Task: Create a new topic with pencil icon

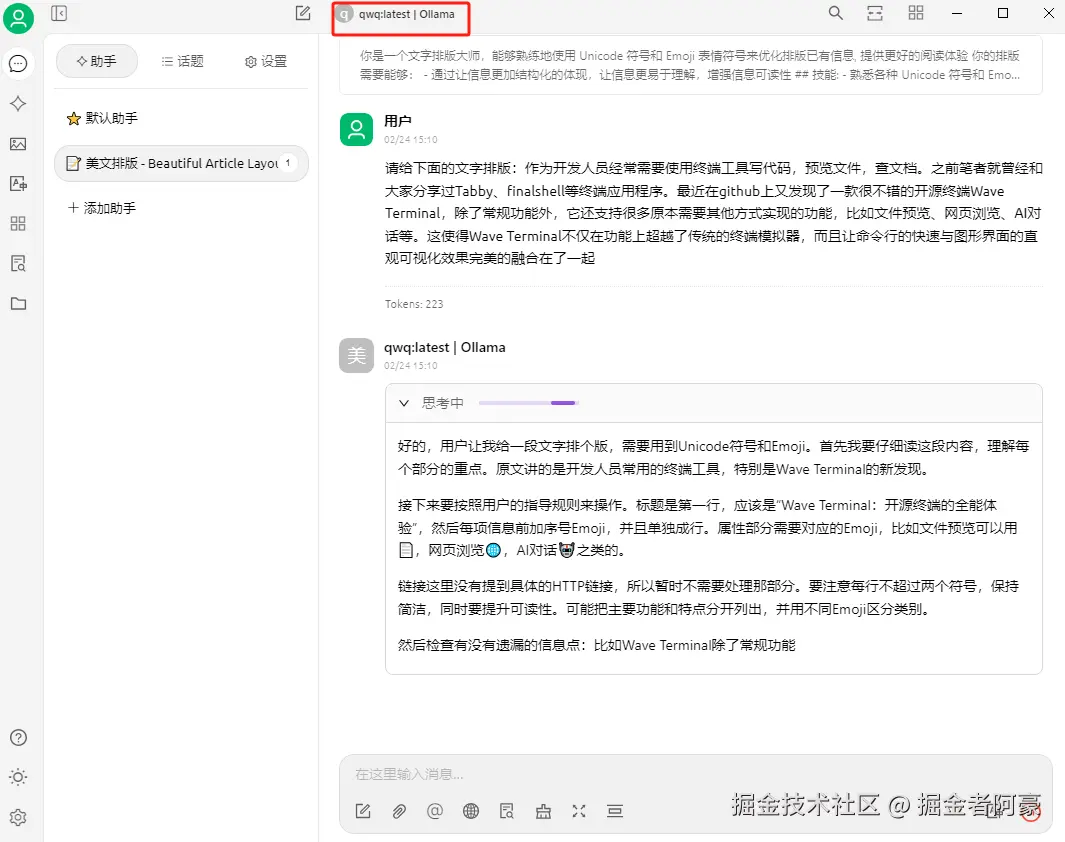Action: (x=303, y=13)
